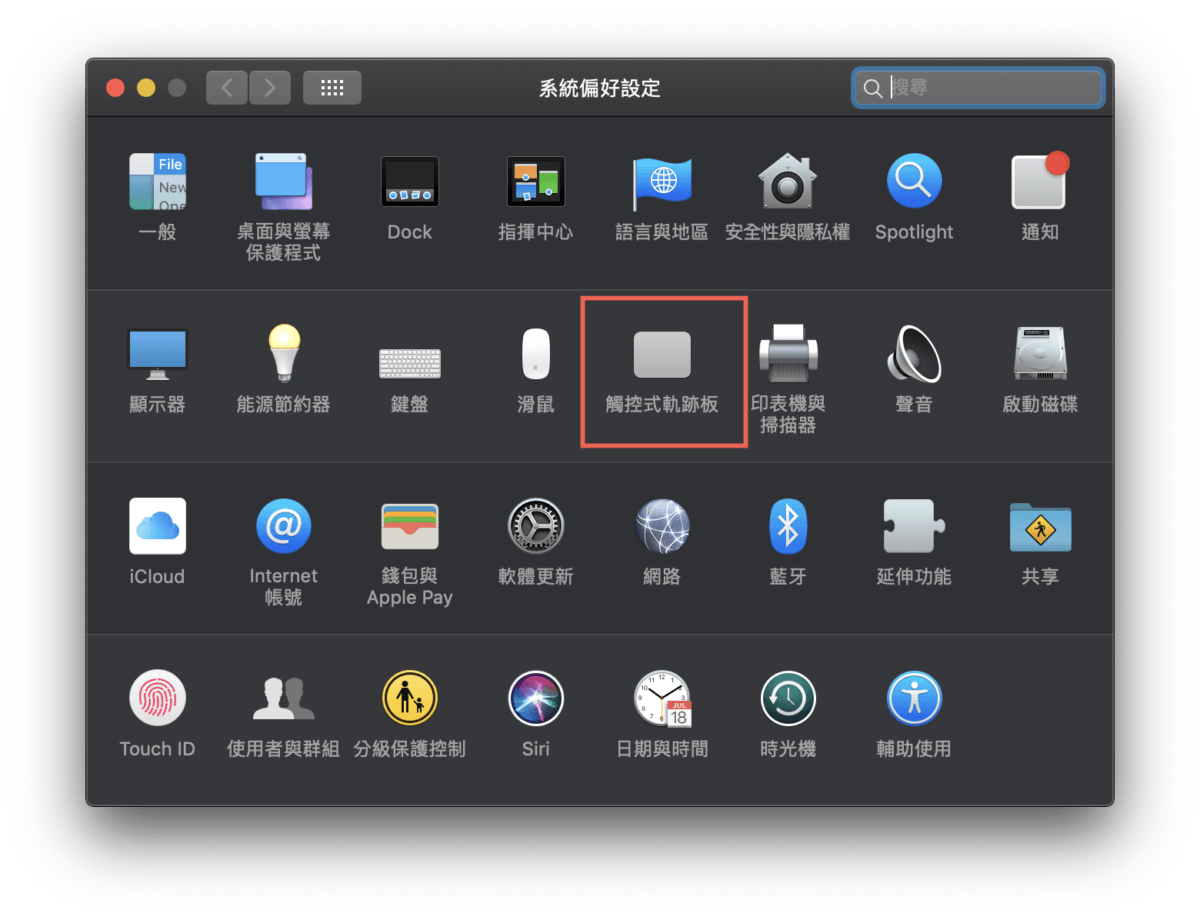Open 通知 (Notifications) preferences

click(x=1040, y=181)
